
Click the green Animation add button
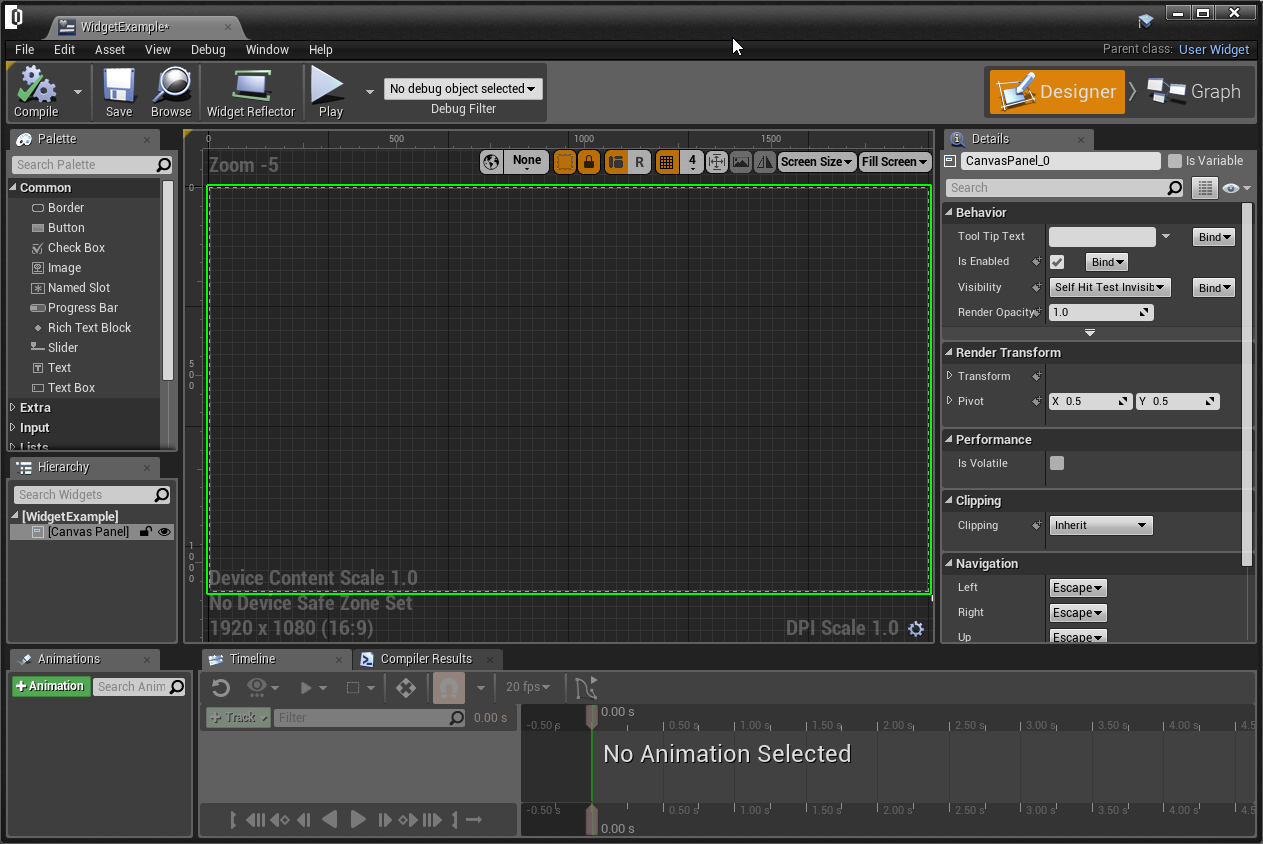click(x=50, y=687)
